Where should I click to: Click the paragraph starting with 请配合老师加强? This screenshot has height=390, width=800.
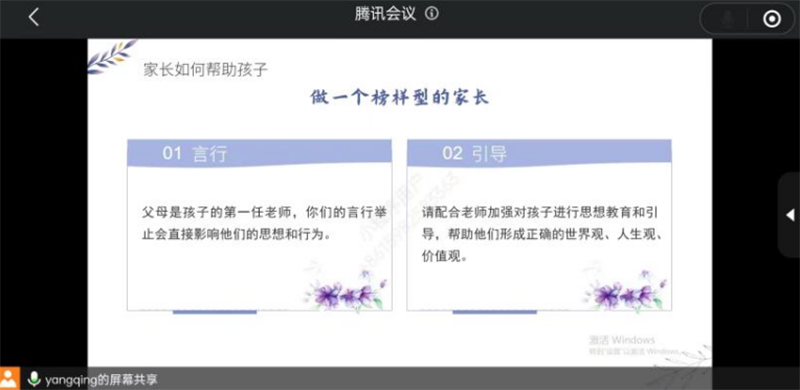coord(542,234)
